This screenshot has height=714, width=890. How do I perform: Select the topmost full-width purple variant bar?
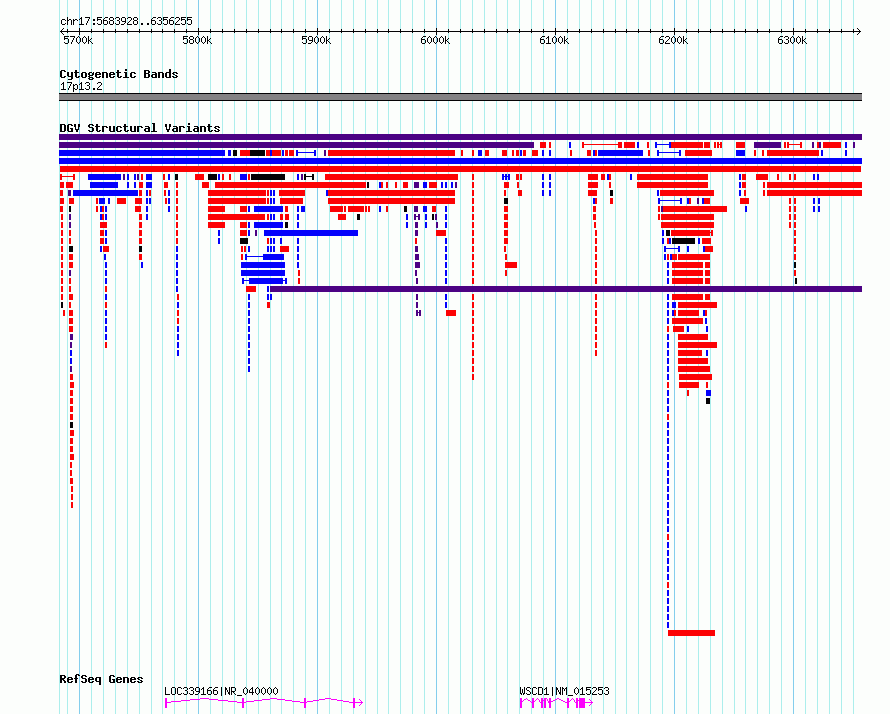pyautogui.click(x=460, y=137)
